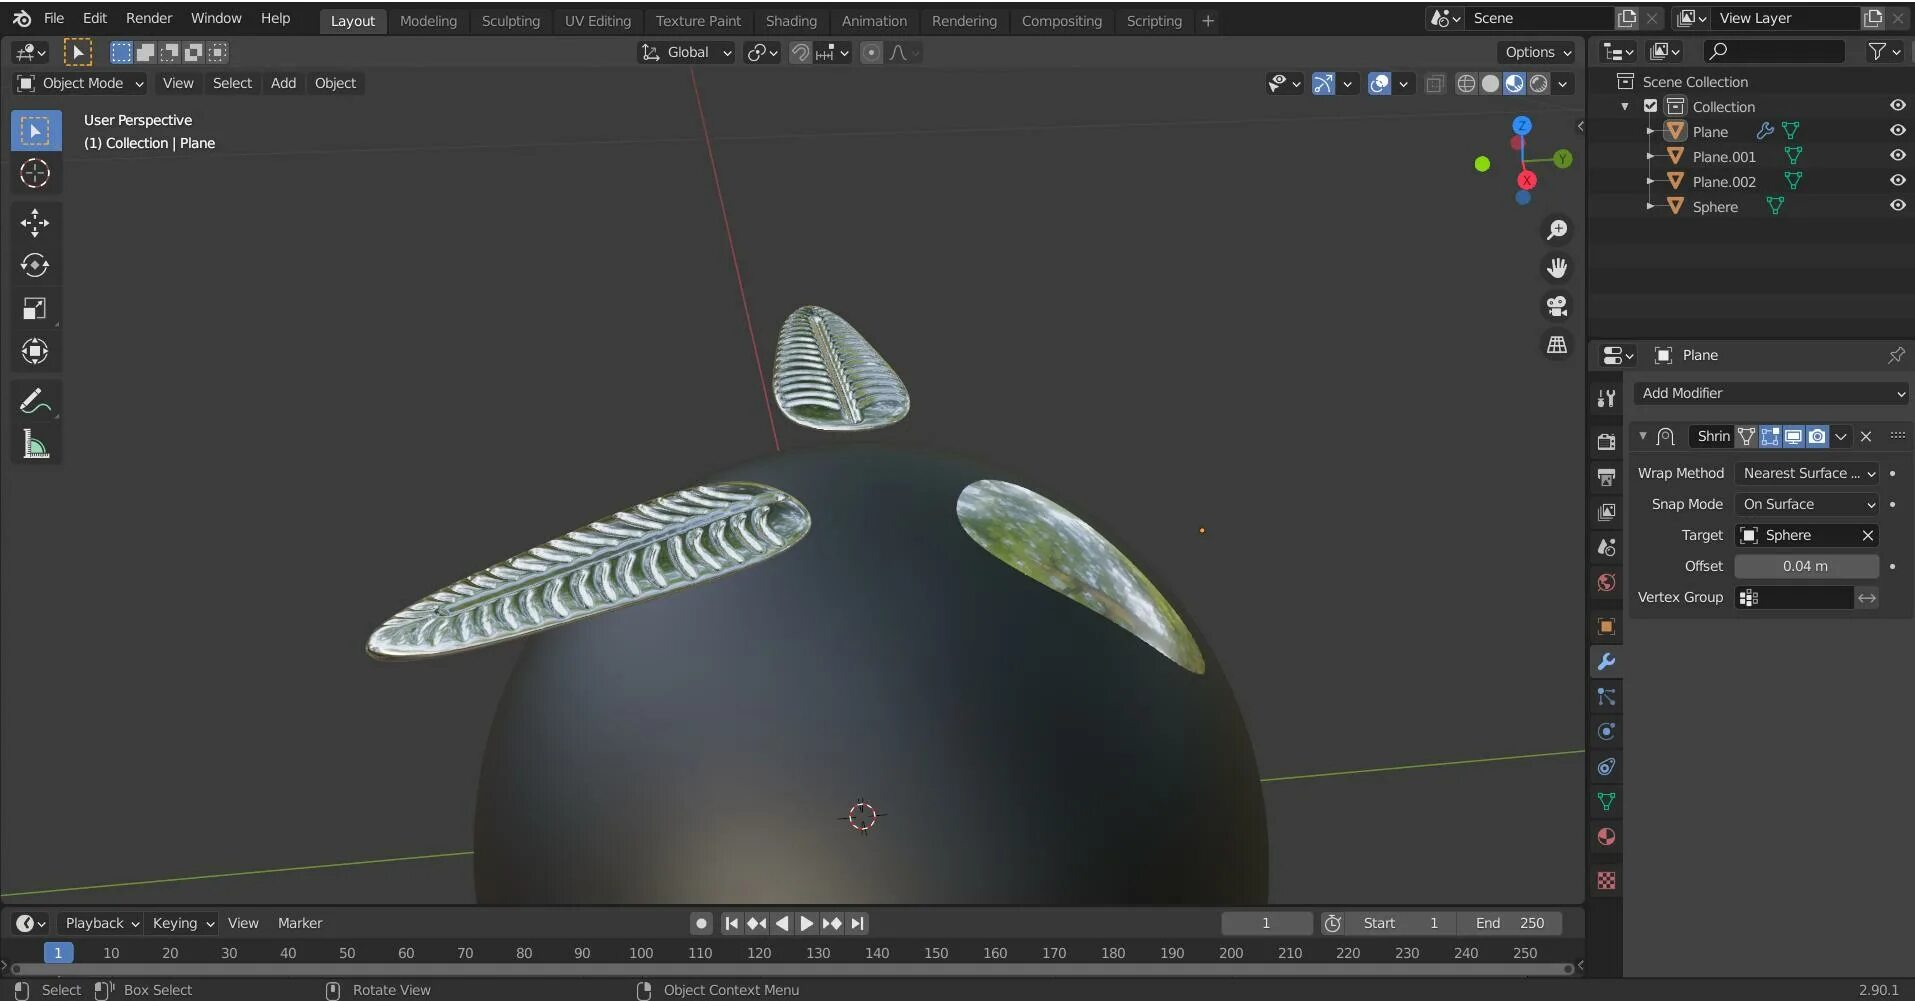Play the animation forward
The image size is (1915, 1001).
click(x=806, y=923)
